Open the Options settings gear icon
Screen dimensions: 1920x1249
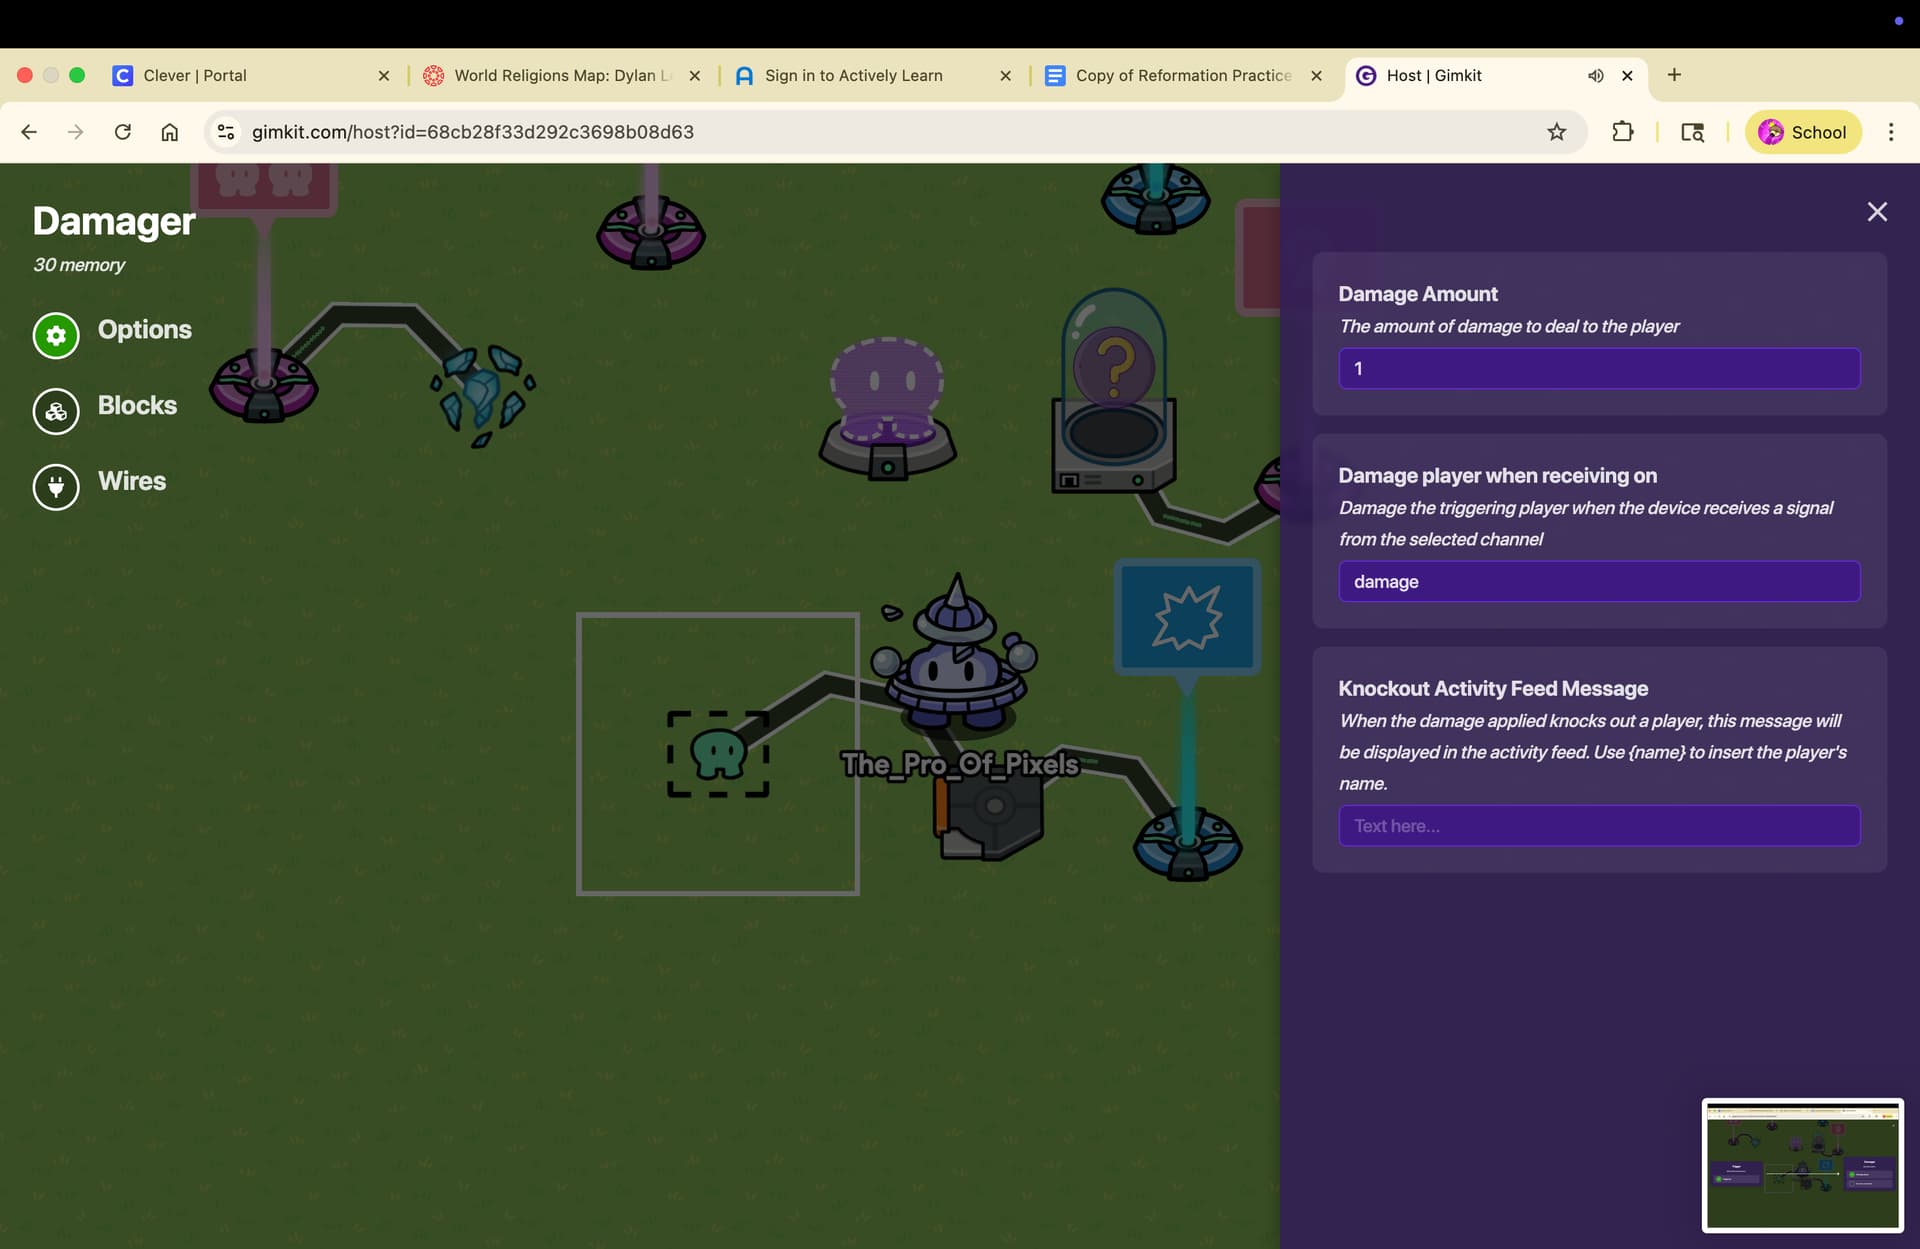(x=56, y=336)
